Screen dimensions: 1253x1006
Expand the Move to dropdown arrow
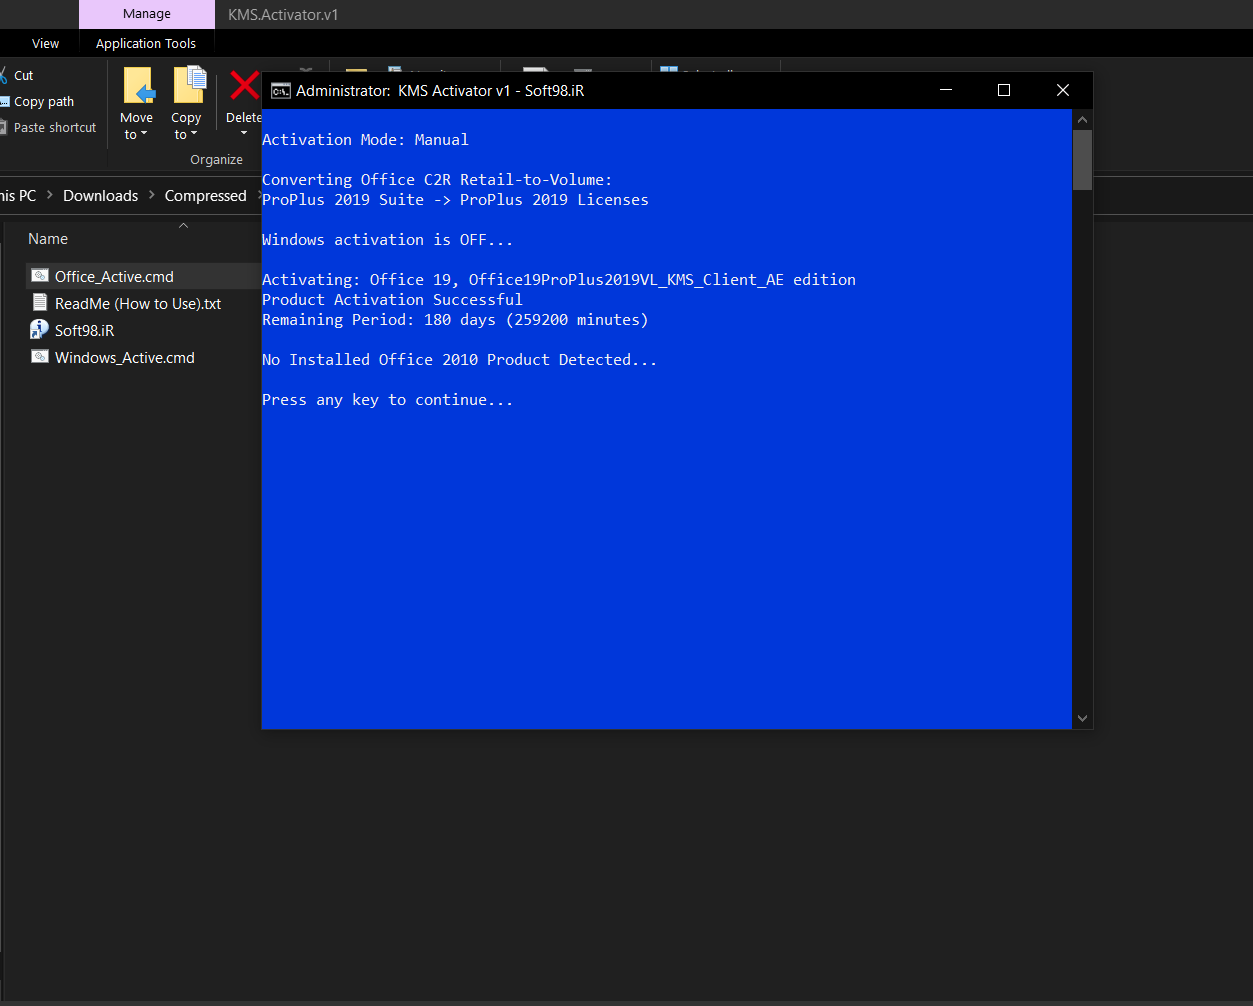point(144,135)
